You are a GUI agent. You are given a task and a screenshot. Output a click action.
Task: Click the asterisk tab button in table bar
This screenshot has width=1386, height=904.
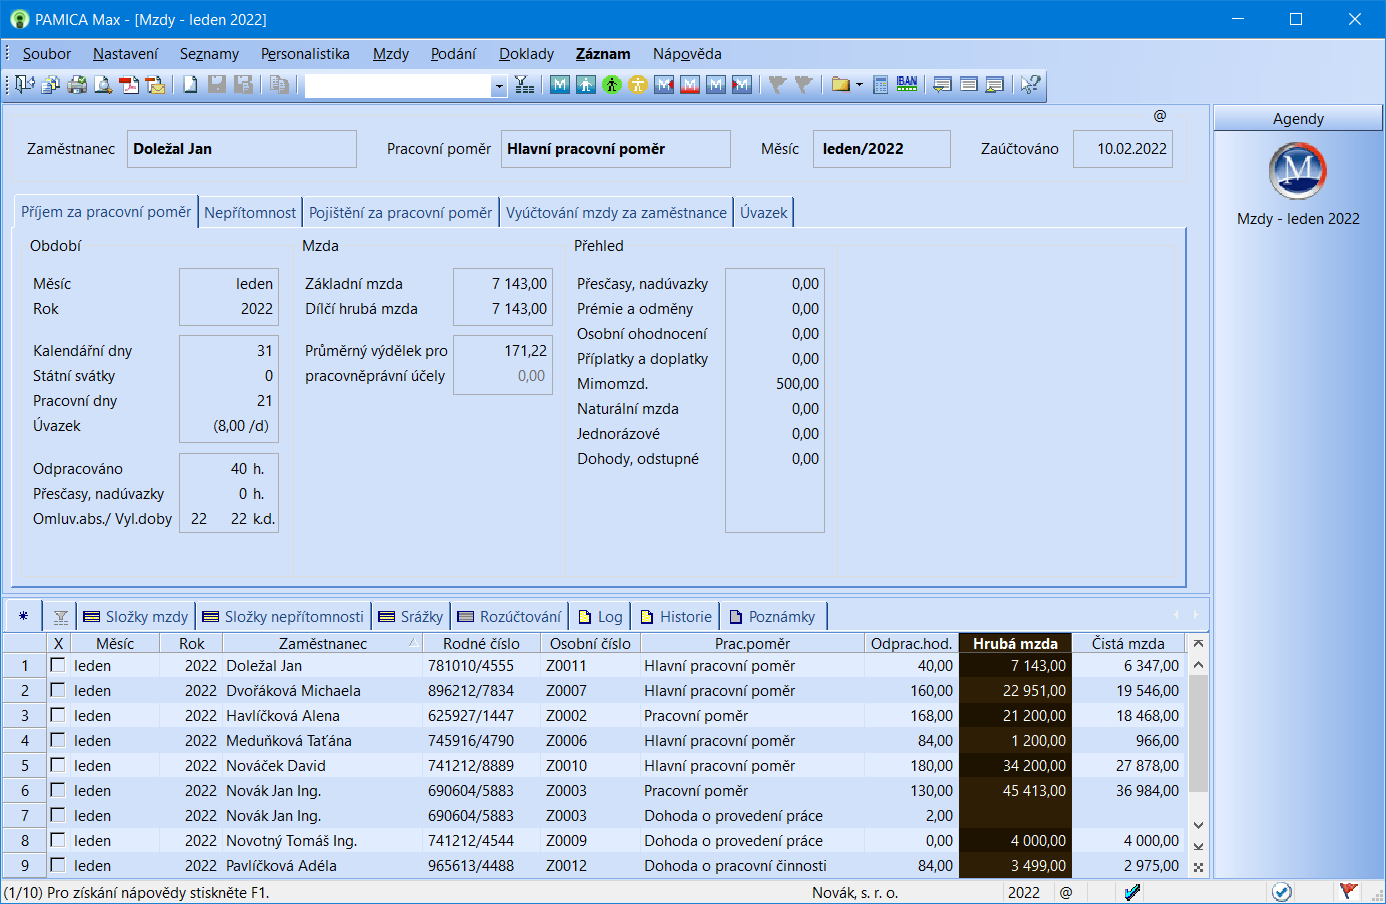point(23,616)
